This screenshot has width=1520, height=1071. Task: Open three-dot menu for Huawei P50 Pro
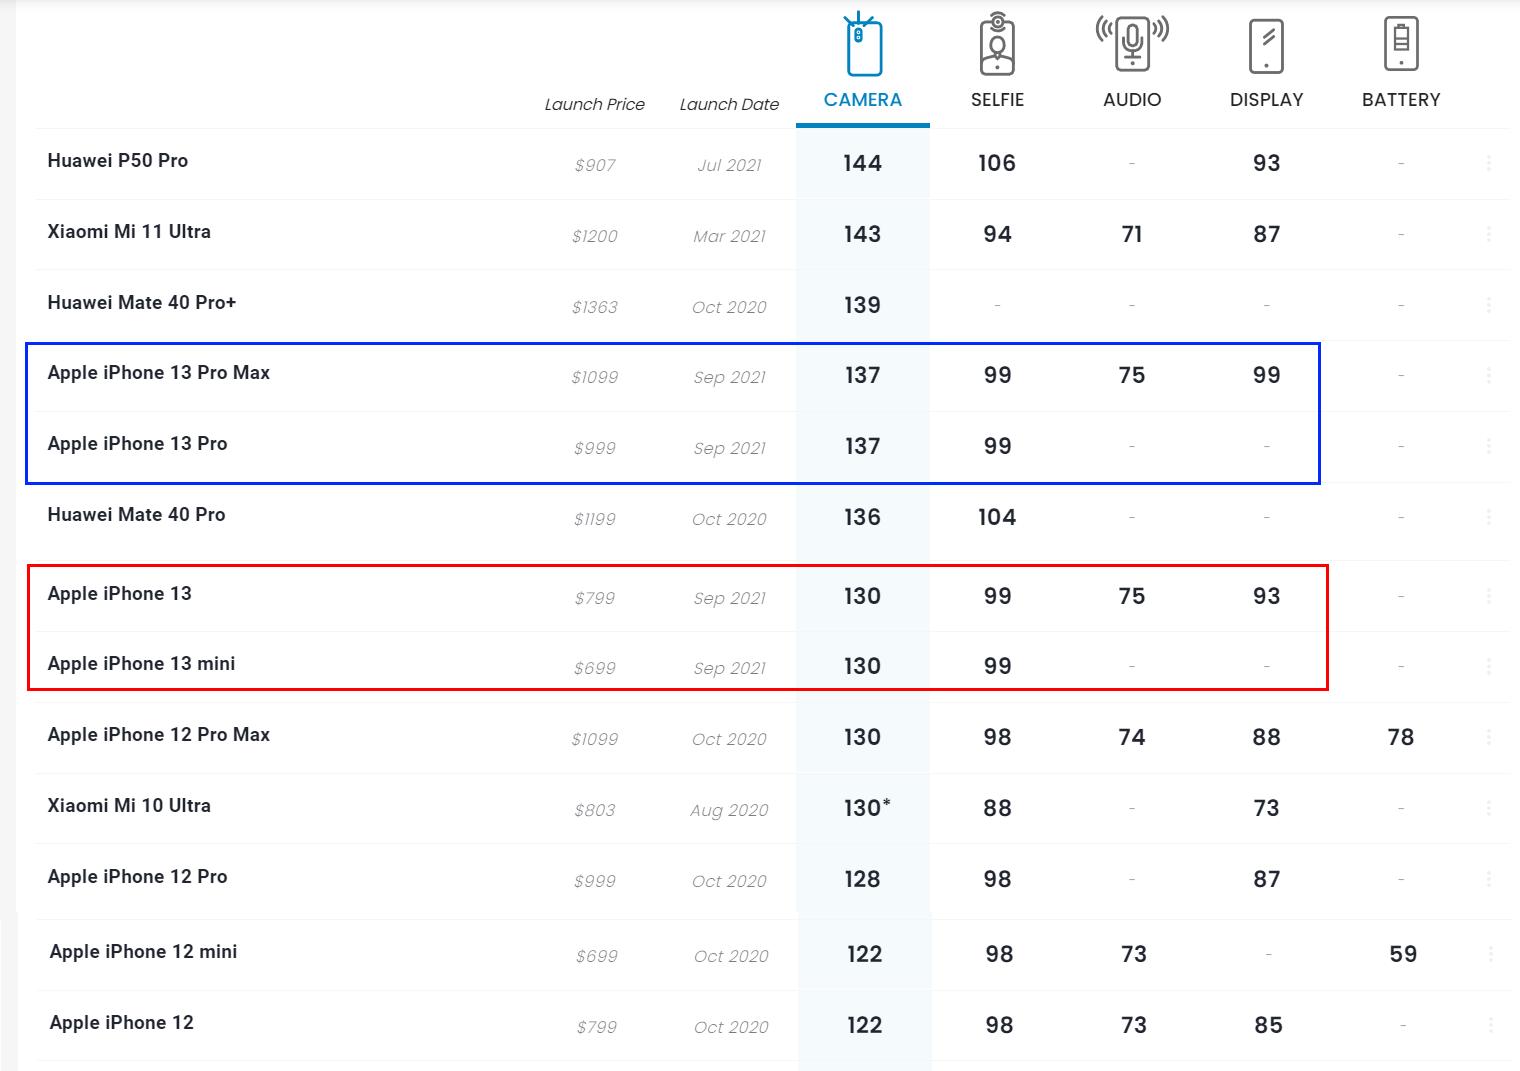point(1489,163)
